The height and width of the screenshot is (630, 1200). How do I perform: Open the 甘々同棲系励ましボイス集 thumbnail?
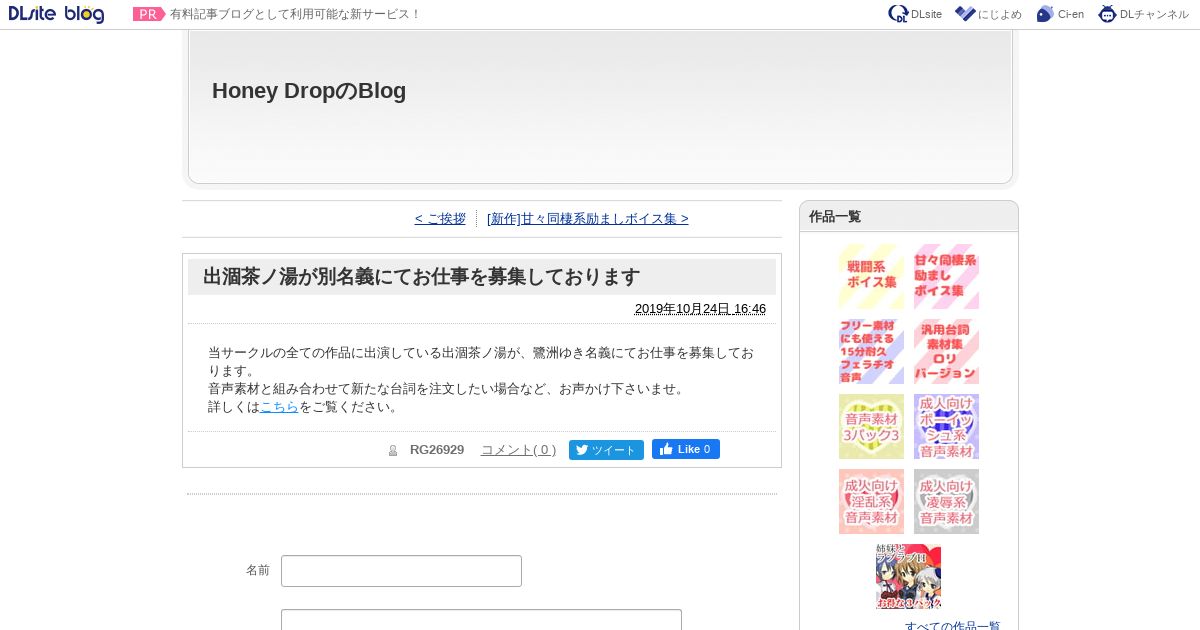(946, 277)
